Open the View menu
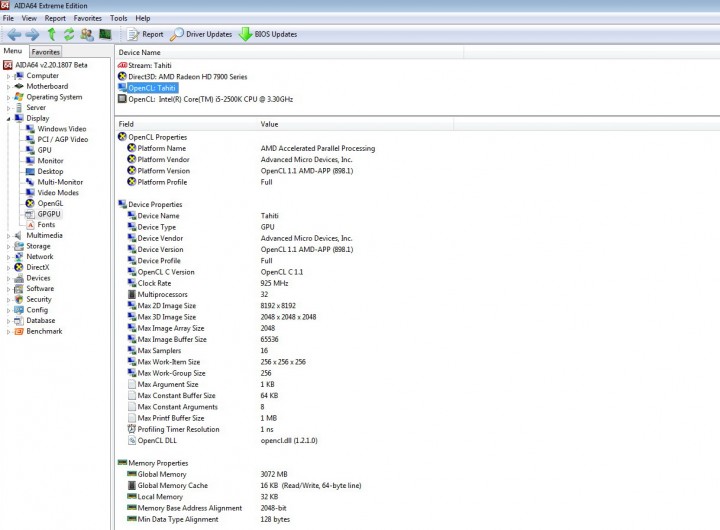720x530 pixels. click(x=29, y=18)
